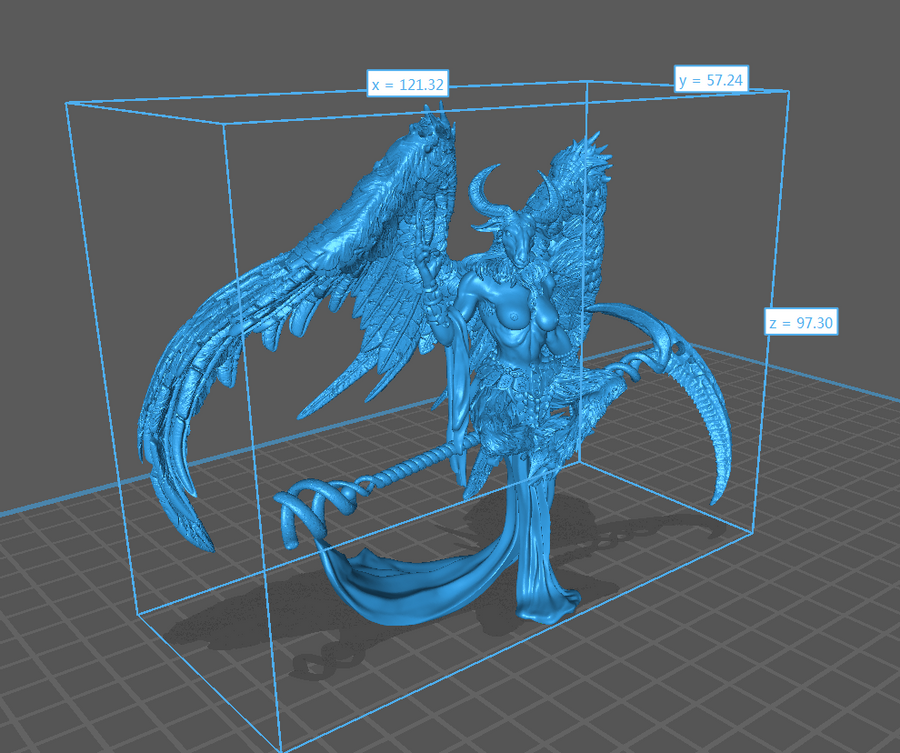900x753 pixels.
Task: Click the figure's torso
Action: [x=505, y=330]
